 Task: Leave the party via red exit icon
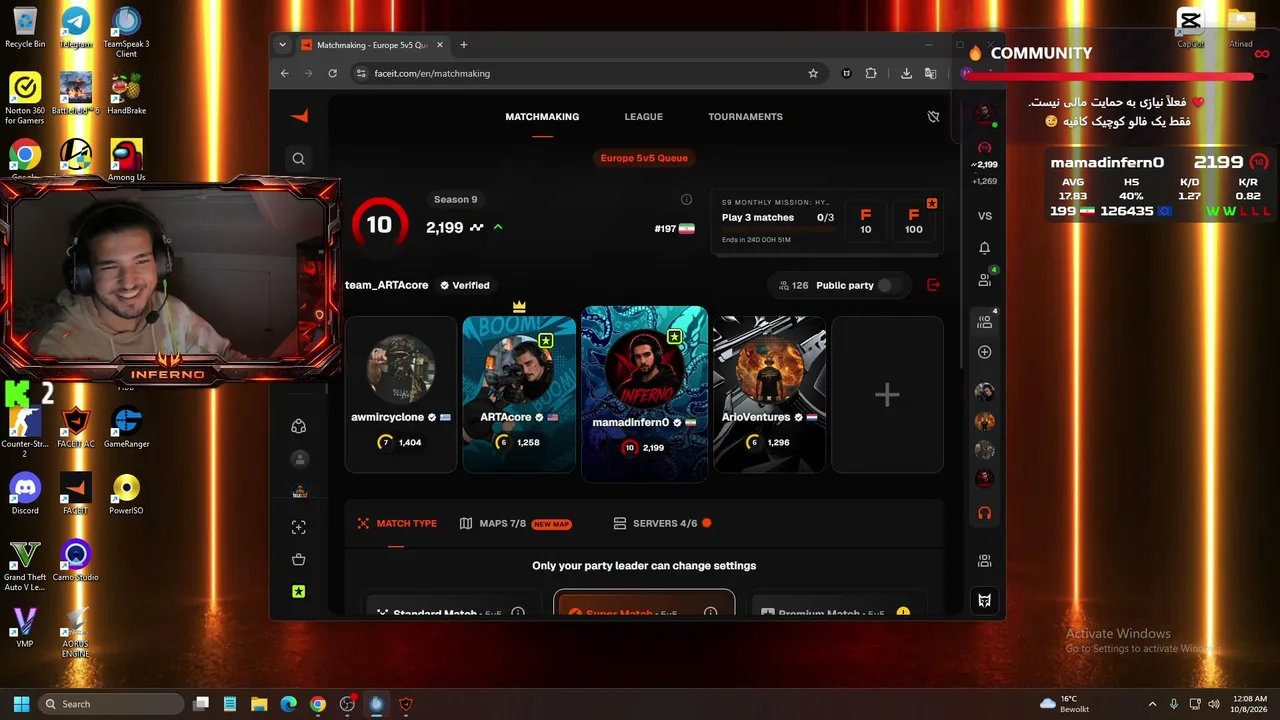click(x=933, y=285)
